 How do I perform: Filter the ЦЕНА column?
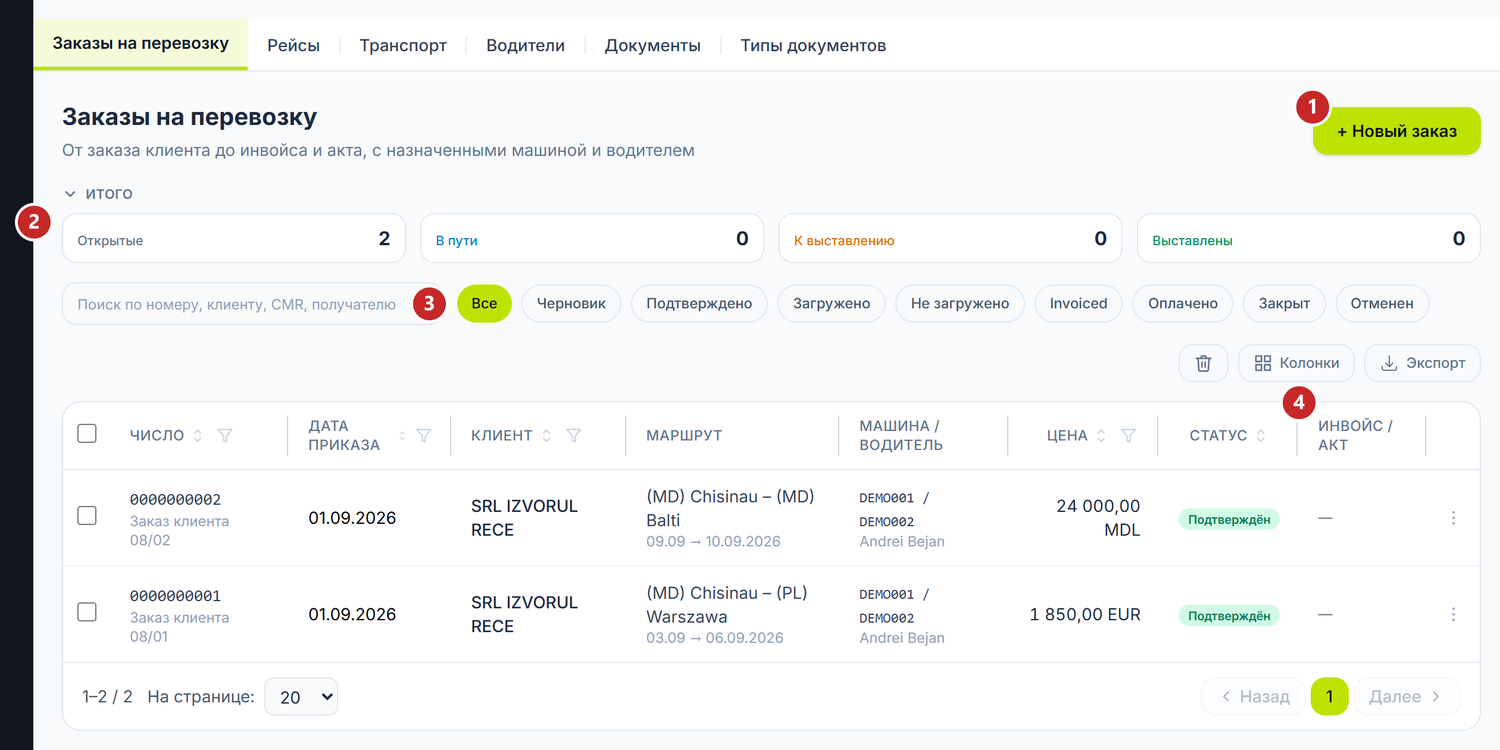click(1128, 436)
